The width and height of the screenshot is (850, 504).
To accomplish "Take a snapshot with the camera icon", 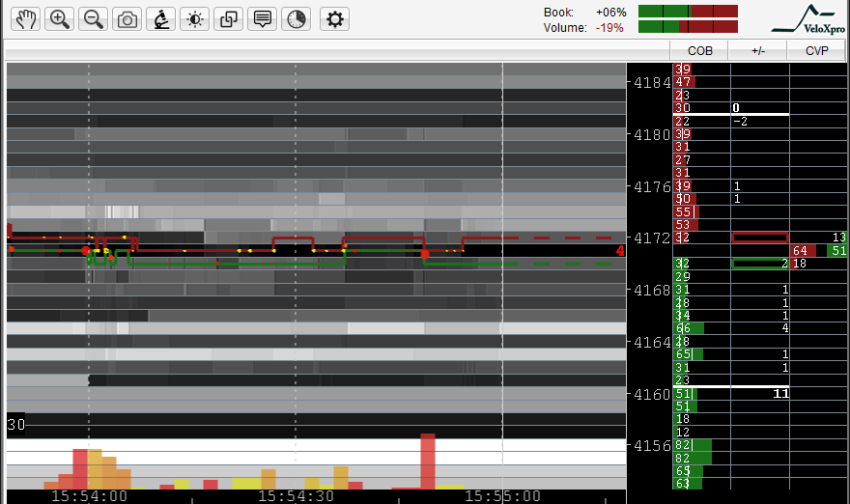I will (x=127, y=20).
